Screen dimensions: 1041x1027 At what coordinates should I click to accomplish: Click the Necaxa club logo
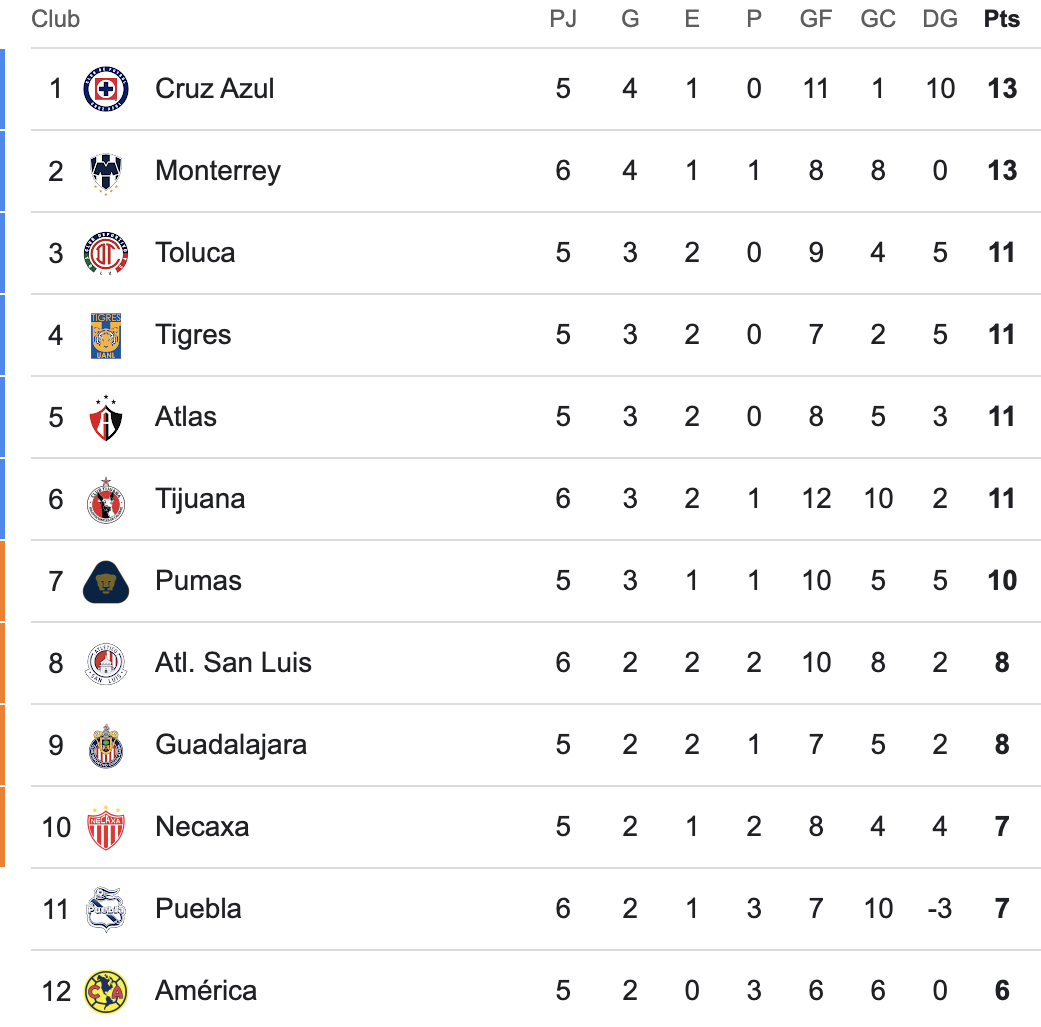pyautogui.click(x=105, y=827)
